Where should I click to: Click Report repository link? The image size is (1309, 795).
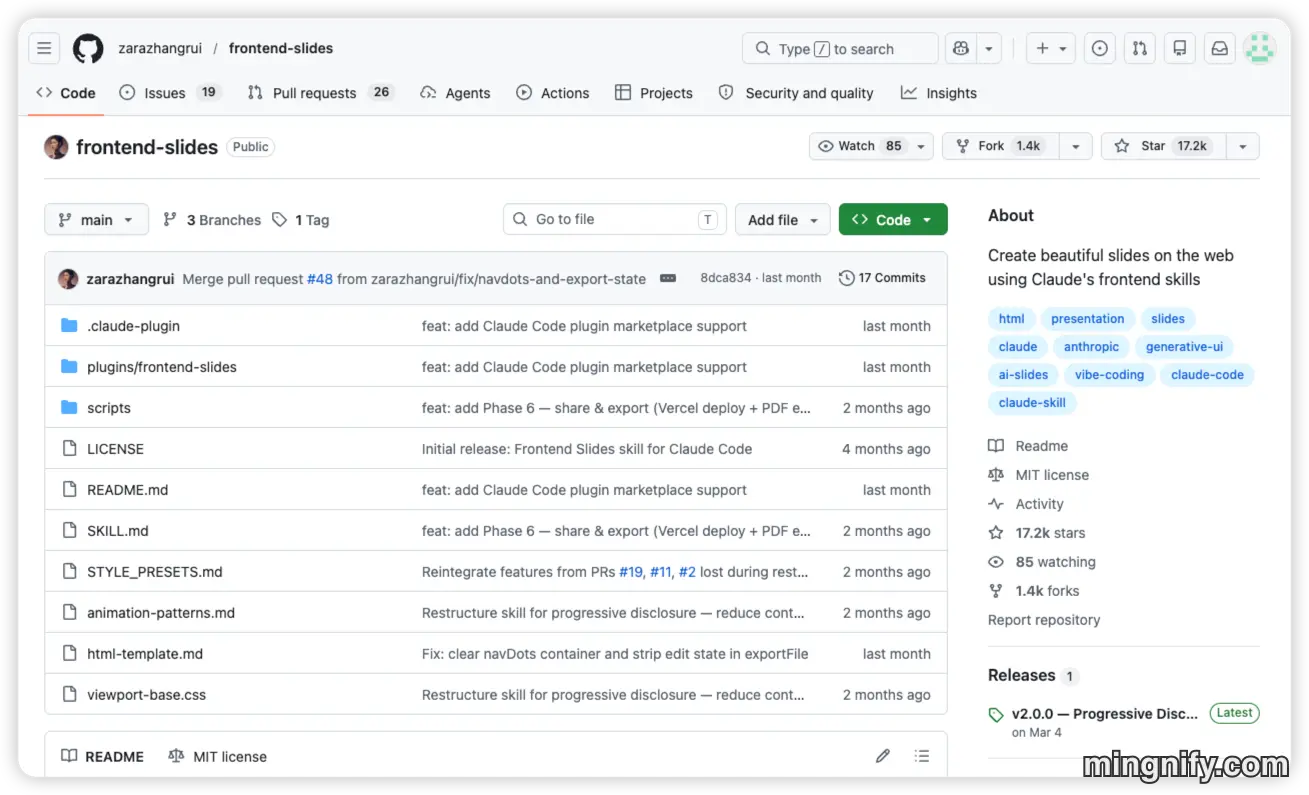pyautogui.click(x=1044, y=620)
